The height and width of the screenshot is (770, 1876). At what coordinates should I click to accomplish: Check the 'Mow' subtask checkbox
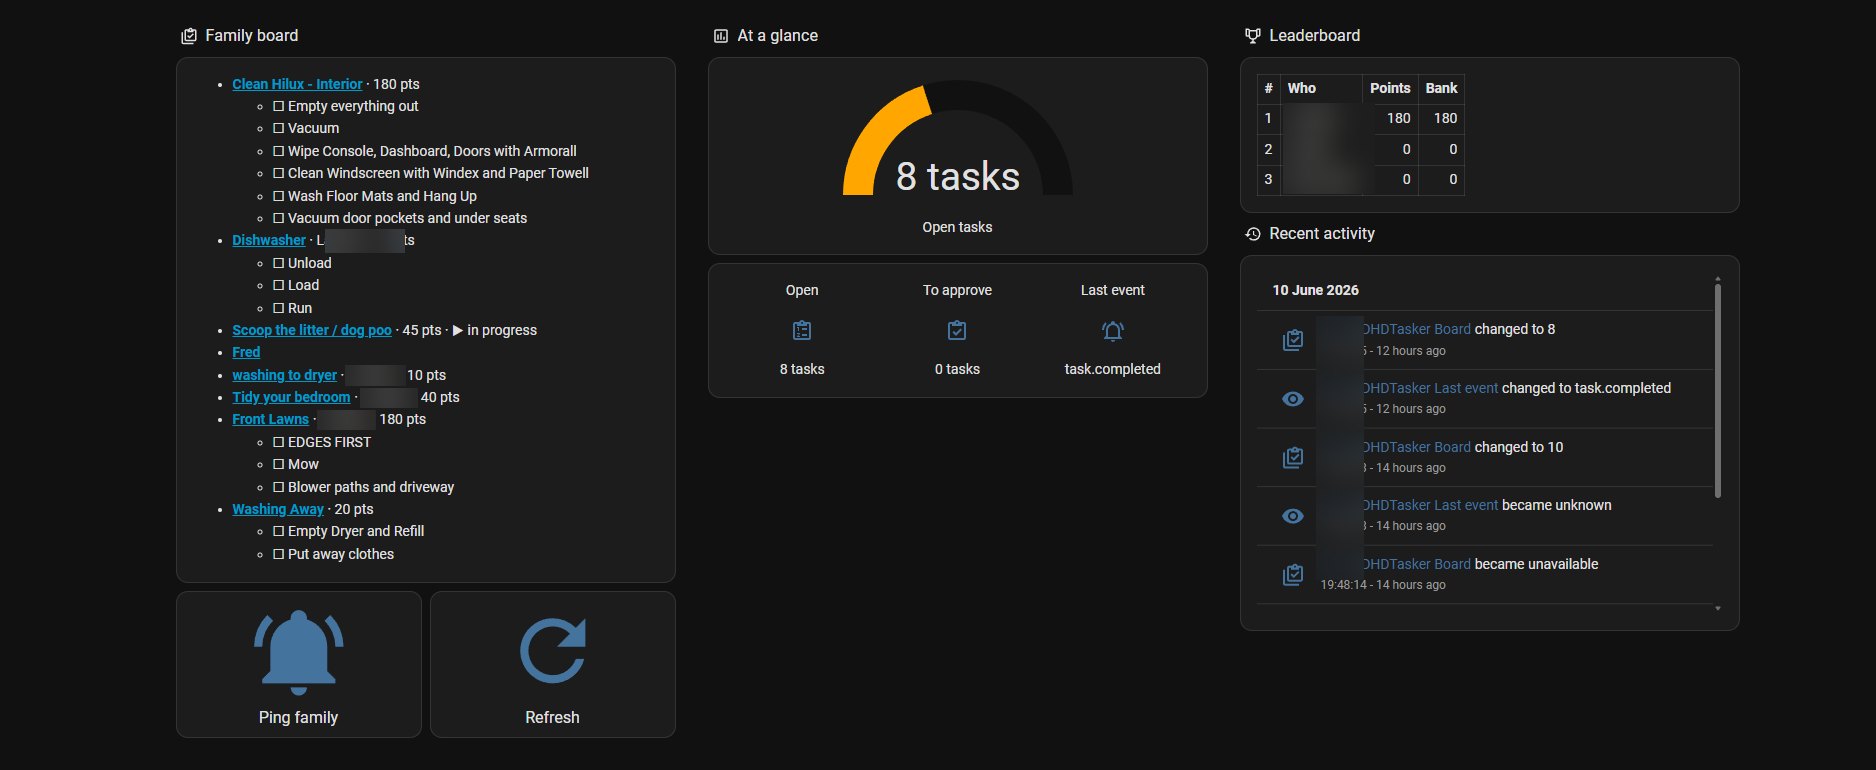click(x=279, y=464)
